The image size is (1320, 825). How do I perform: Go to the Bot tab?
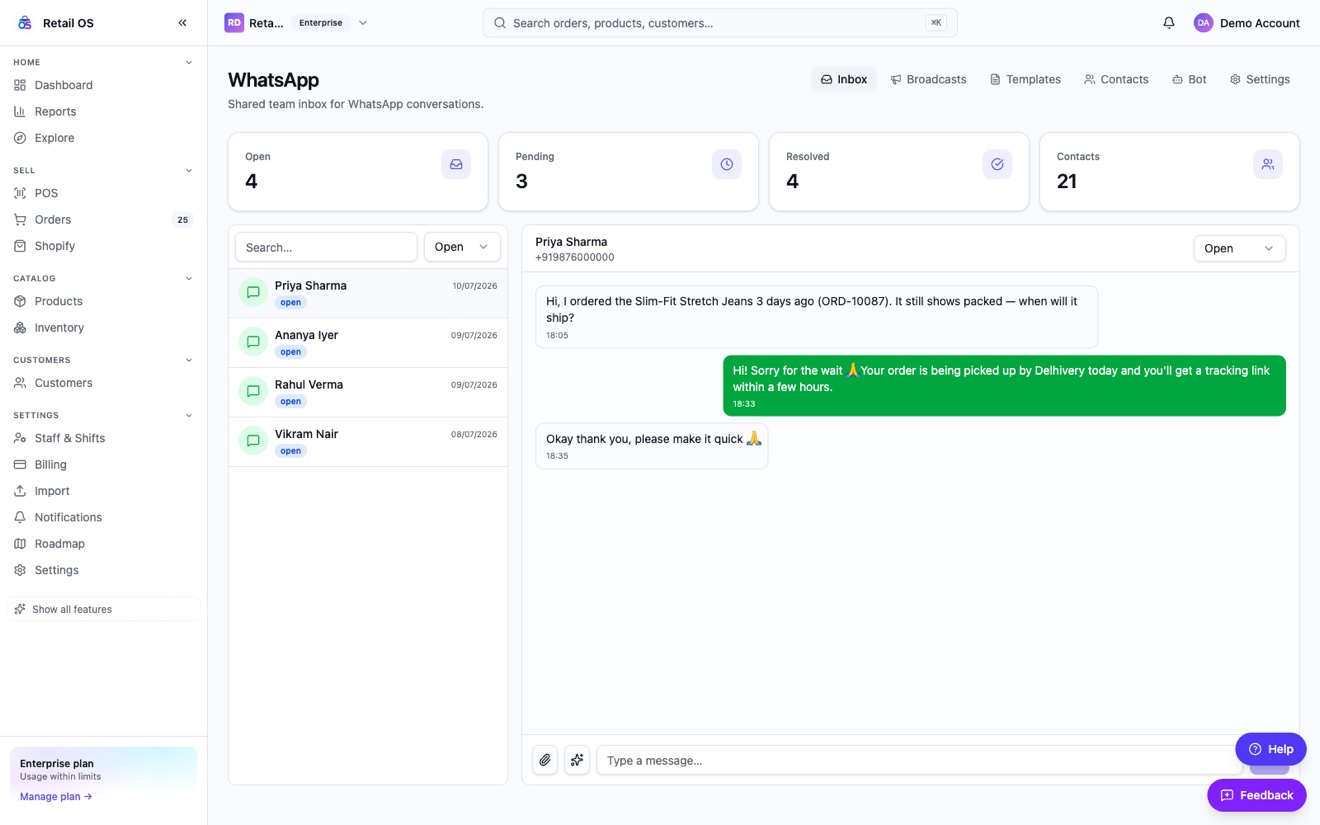(x=1189, y=79)
